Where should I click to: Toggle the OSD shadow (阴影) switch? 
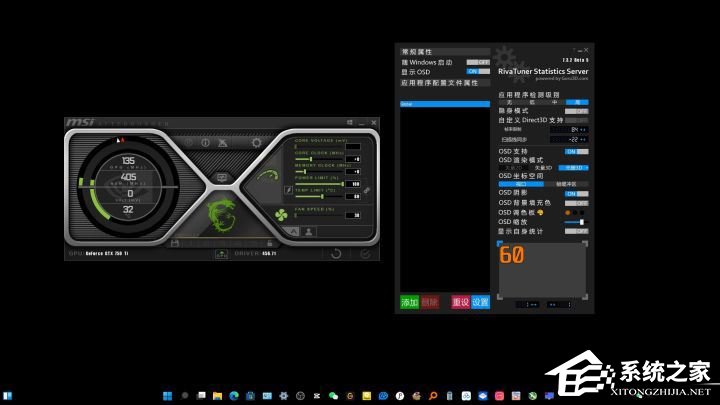tap(576, 193)
